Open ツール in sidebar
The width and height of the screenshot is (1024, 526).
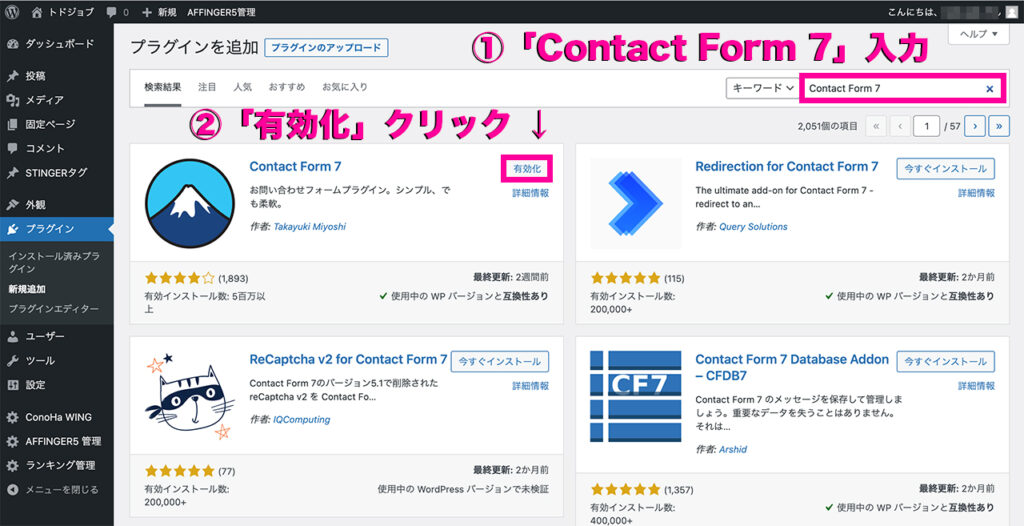click(57, 361)
